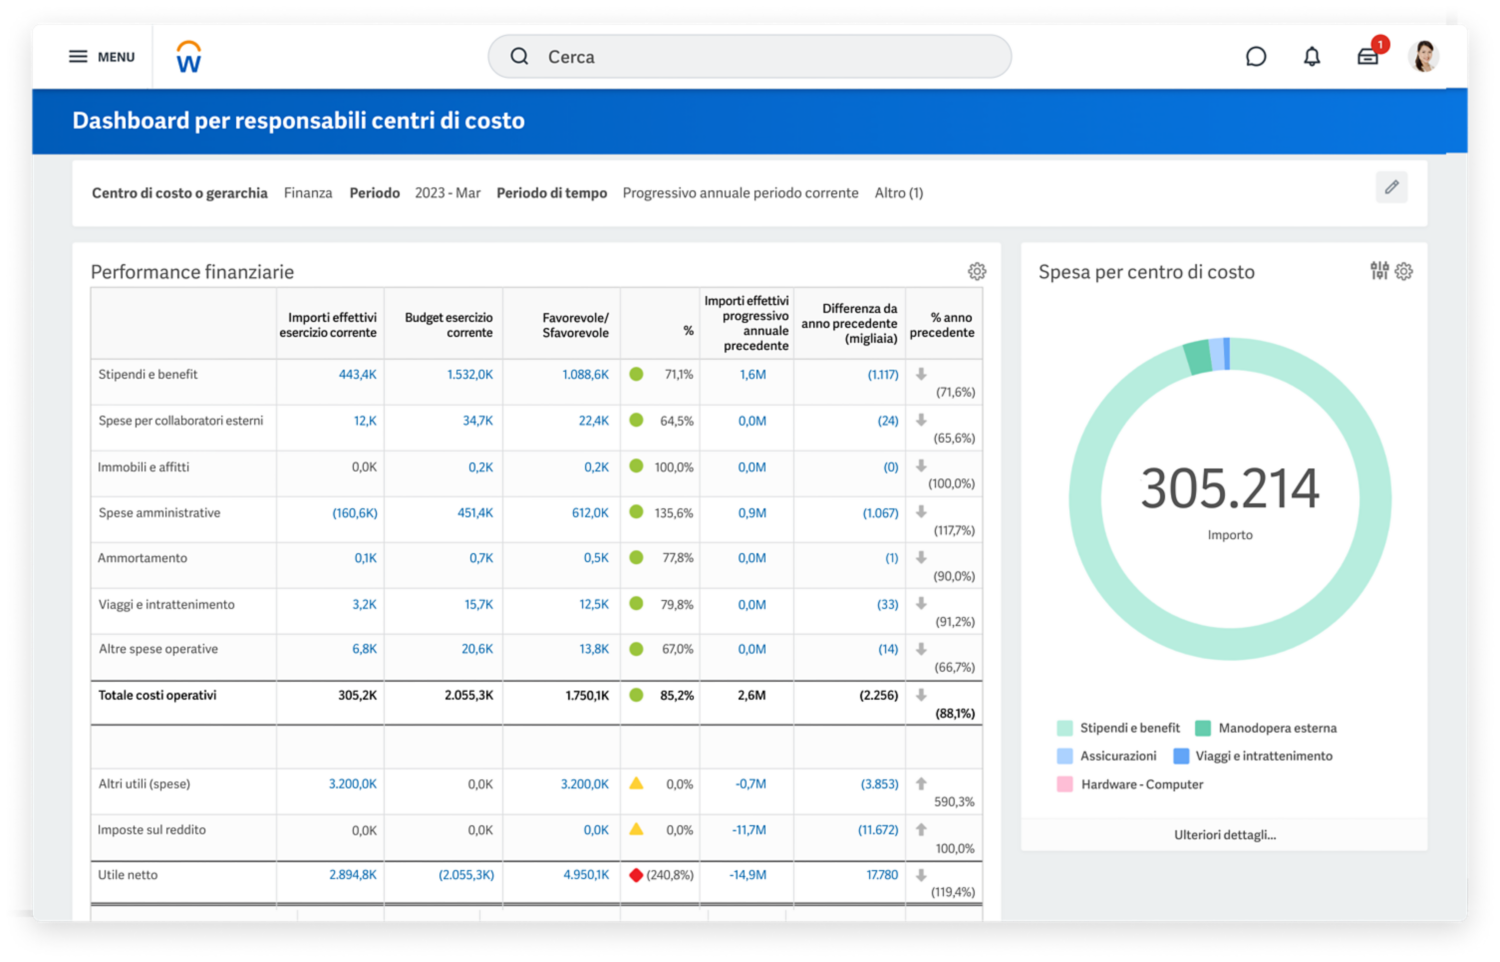Open the 443,4K Stipendi e benefit value
This screenshot has height=962, width=1500.
click(x=357, y=375)
